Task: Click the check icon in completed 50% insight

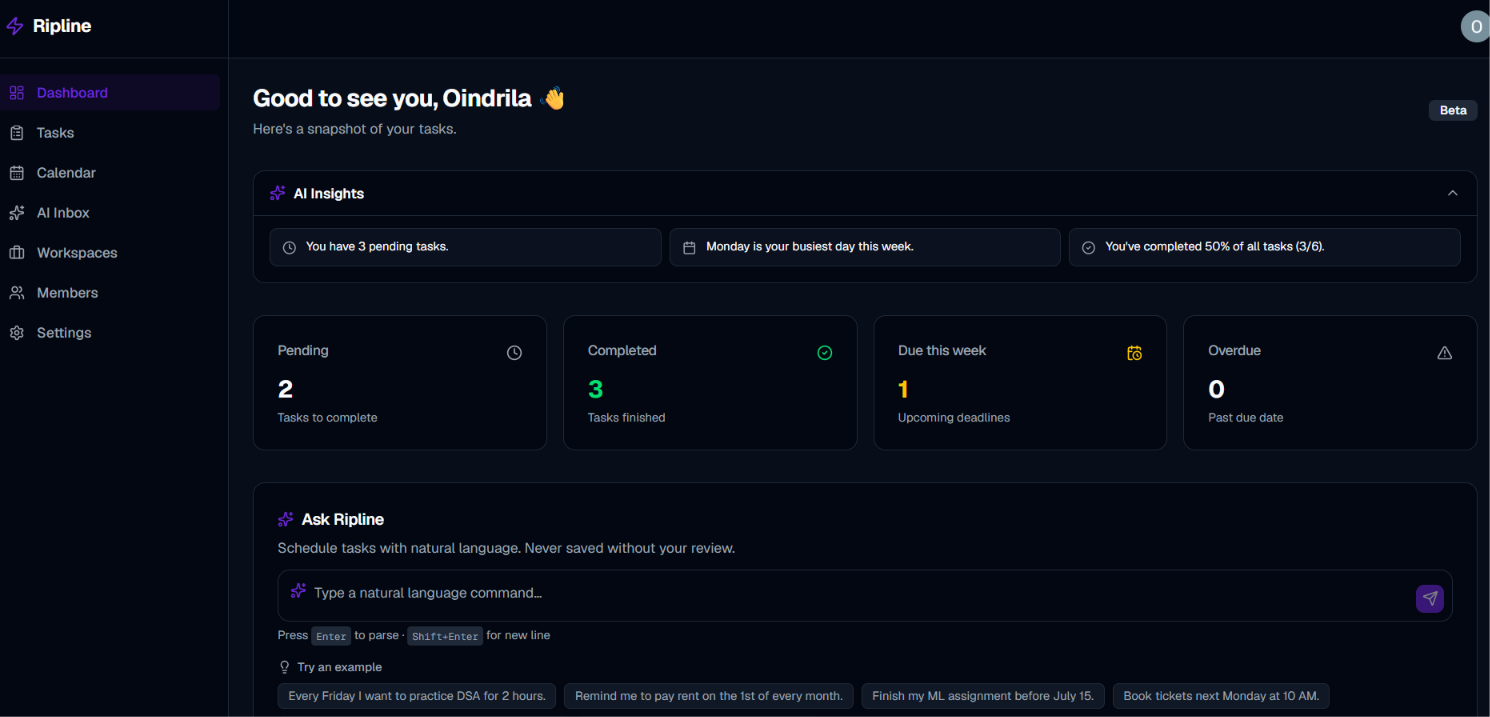Action: pos(1088,247)
